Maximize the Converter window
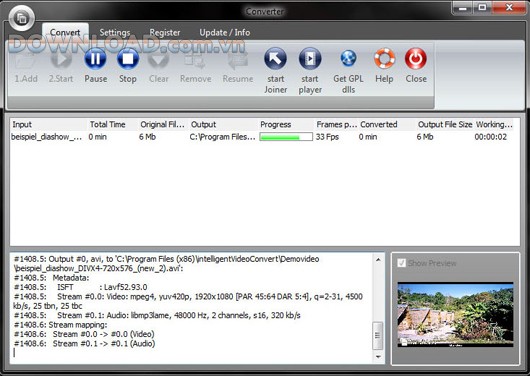 482,7
